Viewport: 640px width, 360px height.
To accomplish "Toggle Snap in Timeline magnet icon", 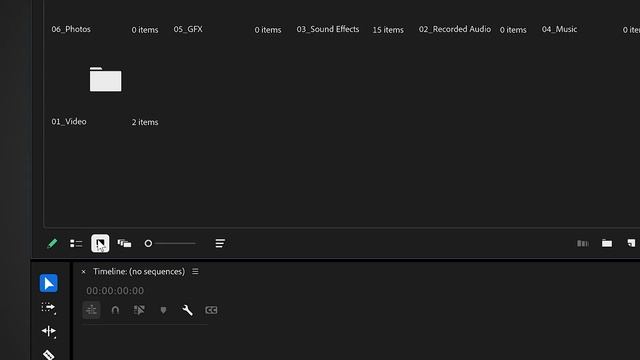I will [115, 310].
